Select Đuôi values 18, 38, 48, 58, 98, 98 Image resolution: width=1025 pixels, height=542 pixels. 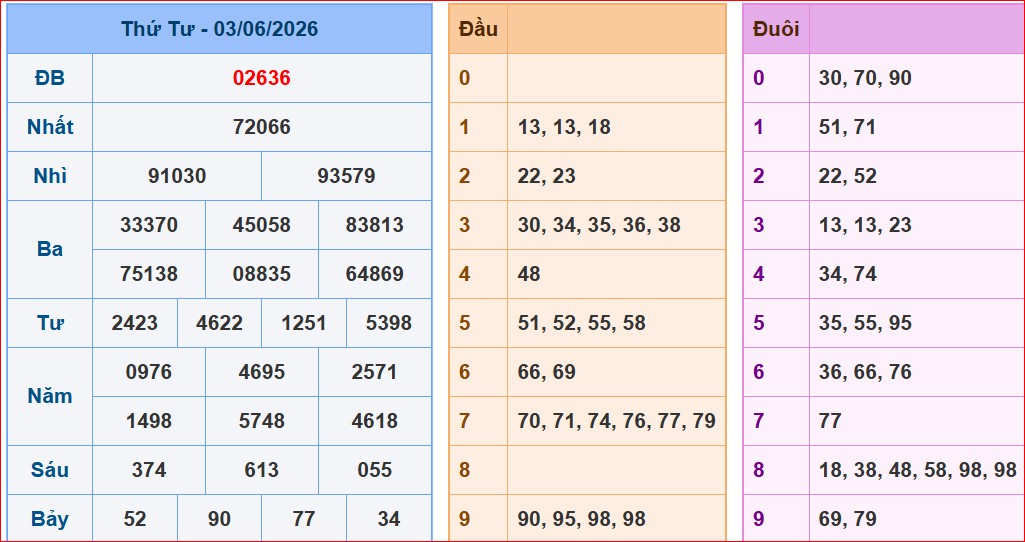(x=917, y=470)
